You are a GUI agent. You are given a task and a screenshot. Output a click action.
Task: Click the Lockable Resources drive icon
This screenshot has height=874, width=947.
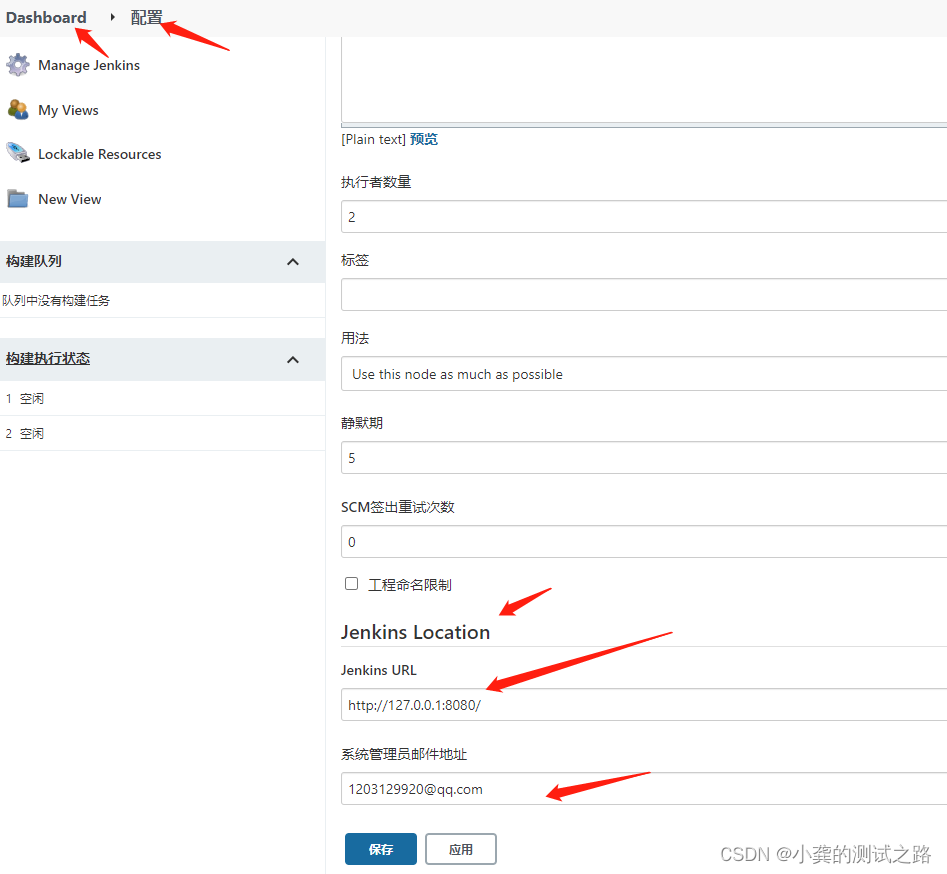point(18,153)
